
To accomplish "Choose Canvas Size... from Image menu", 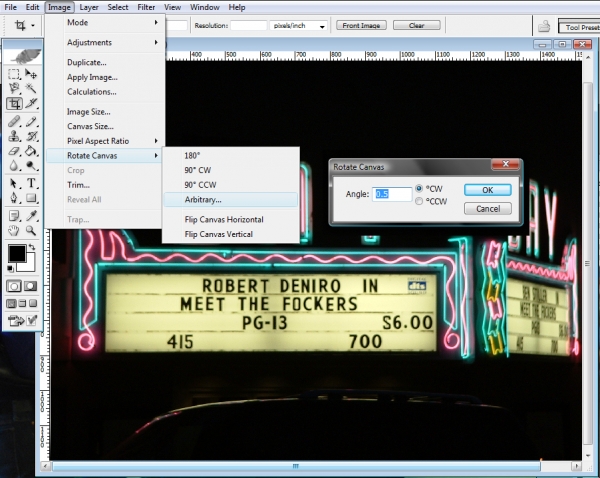I will 106,126.
